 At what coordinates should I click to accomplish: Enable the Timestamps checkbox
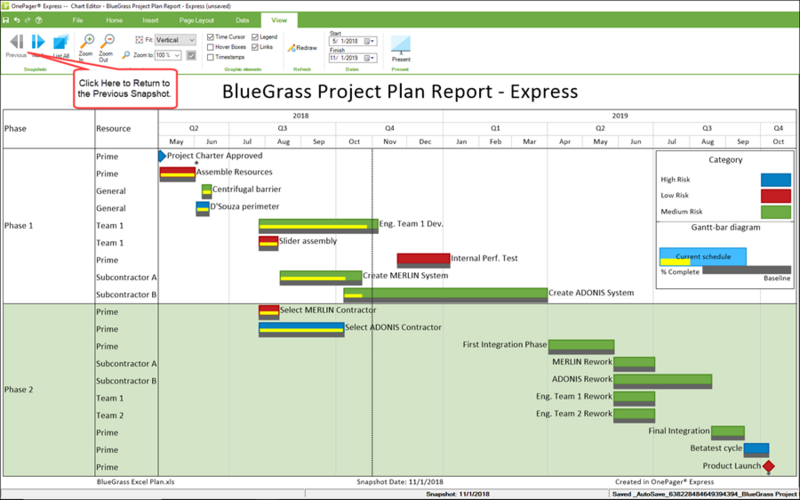210,57
